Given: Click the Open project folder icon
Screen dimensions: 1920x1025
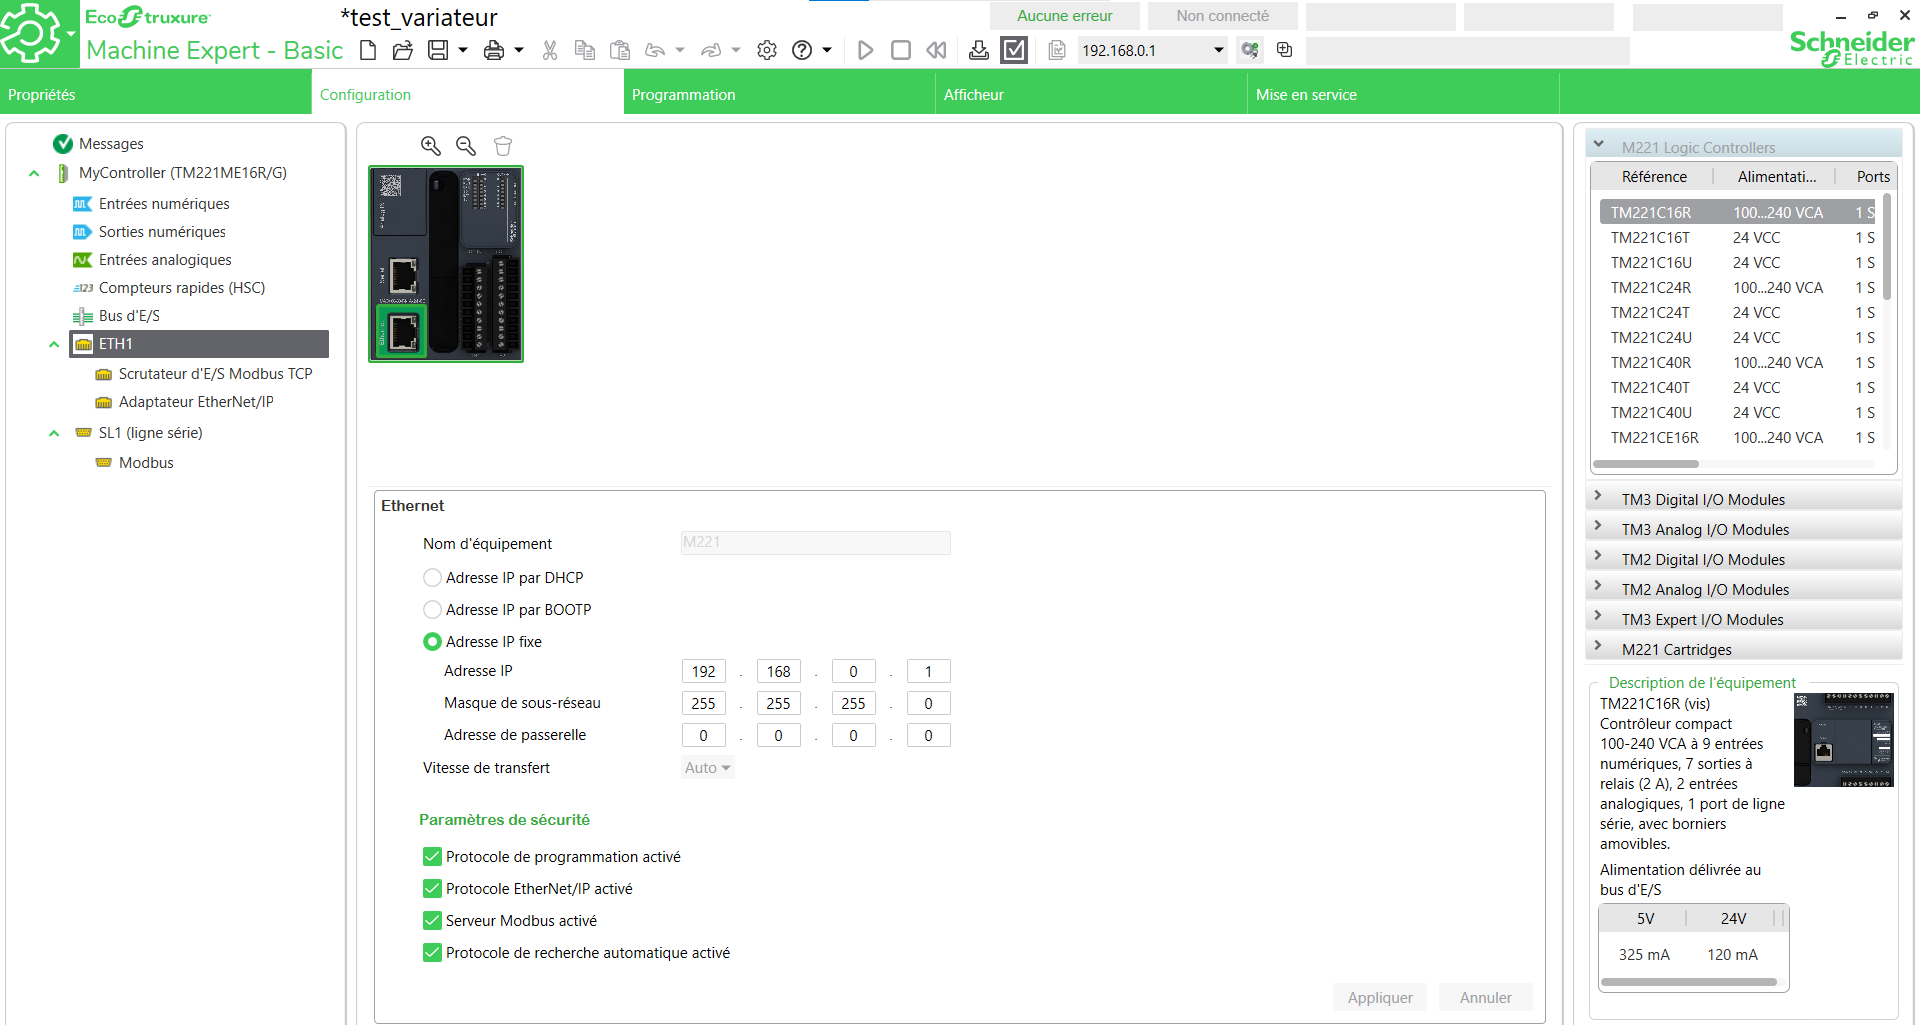Looking at the screenshot, I should click(403, 50).
